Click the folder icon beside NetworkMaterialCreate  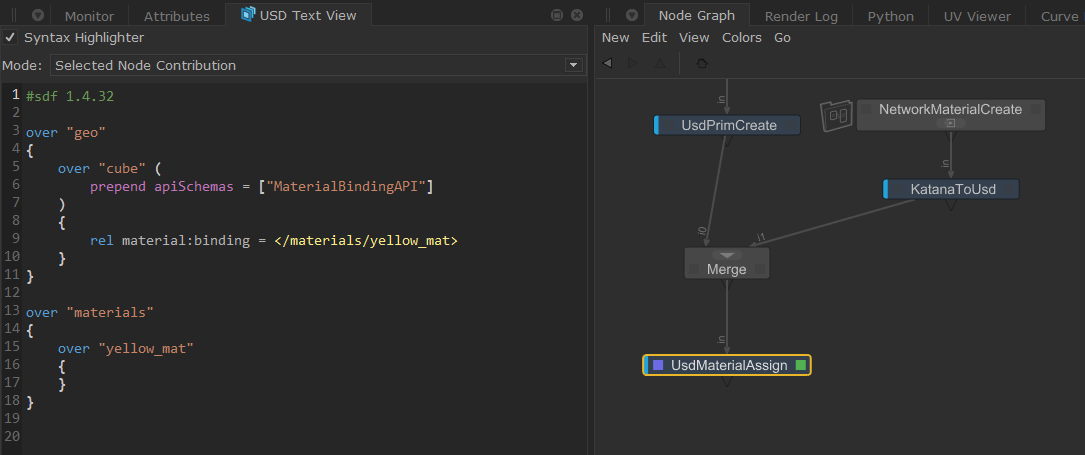(835, 116)
